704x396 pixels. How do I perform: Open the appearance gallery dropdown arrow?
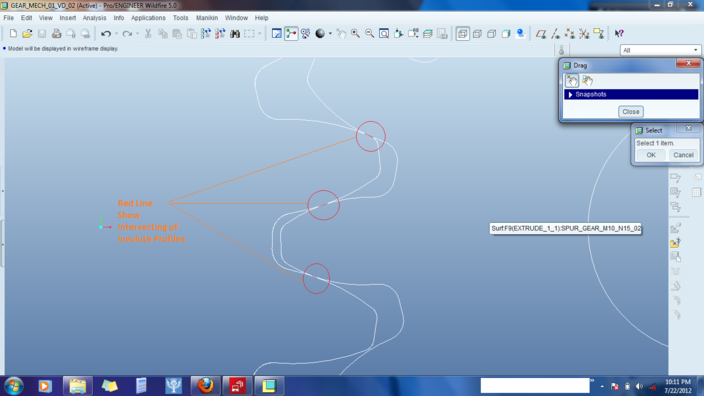pyautogui.click(x=330, y=34)
